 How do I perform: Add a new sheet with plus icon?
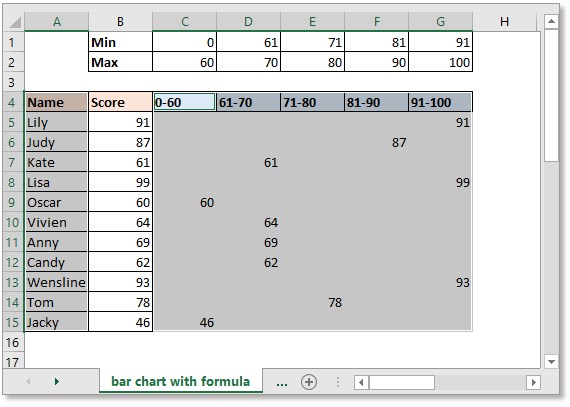tap(309, 382)
